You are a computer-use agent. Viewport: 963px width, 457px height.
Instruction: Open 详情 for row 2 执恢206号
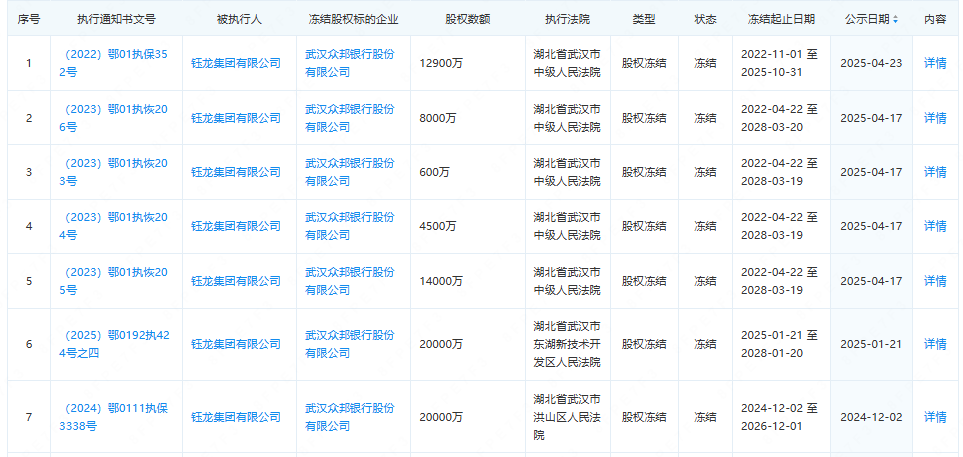tap(935, 118)
